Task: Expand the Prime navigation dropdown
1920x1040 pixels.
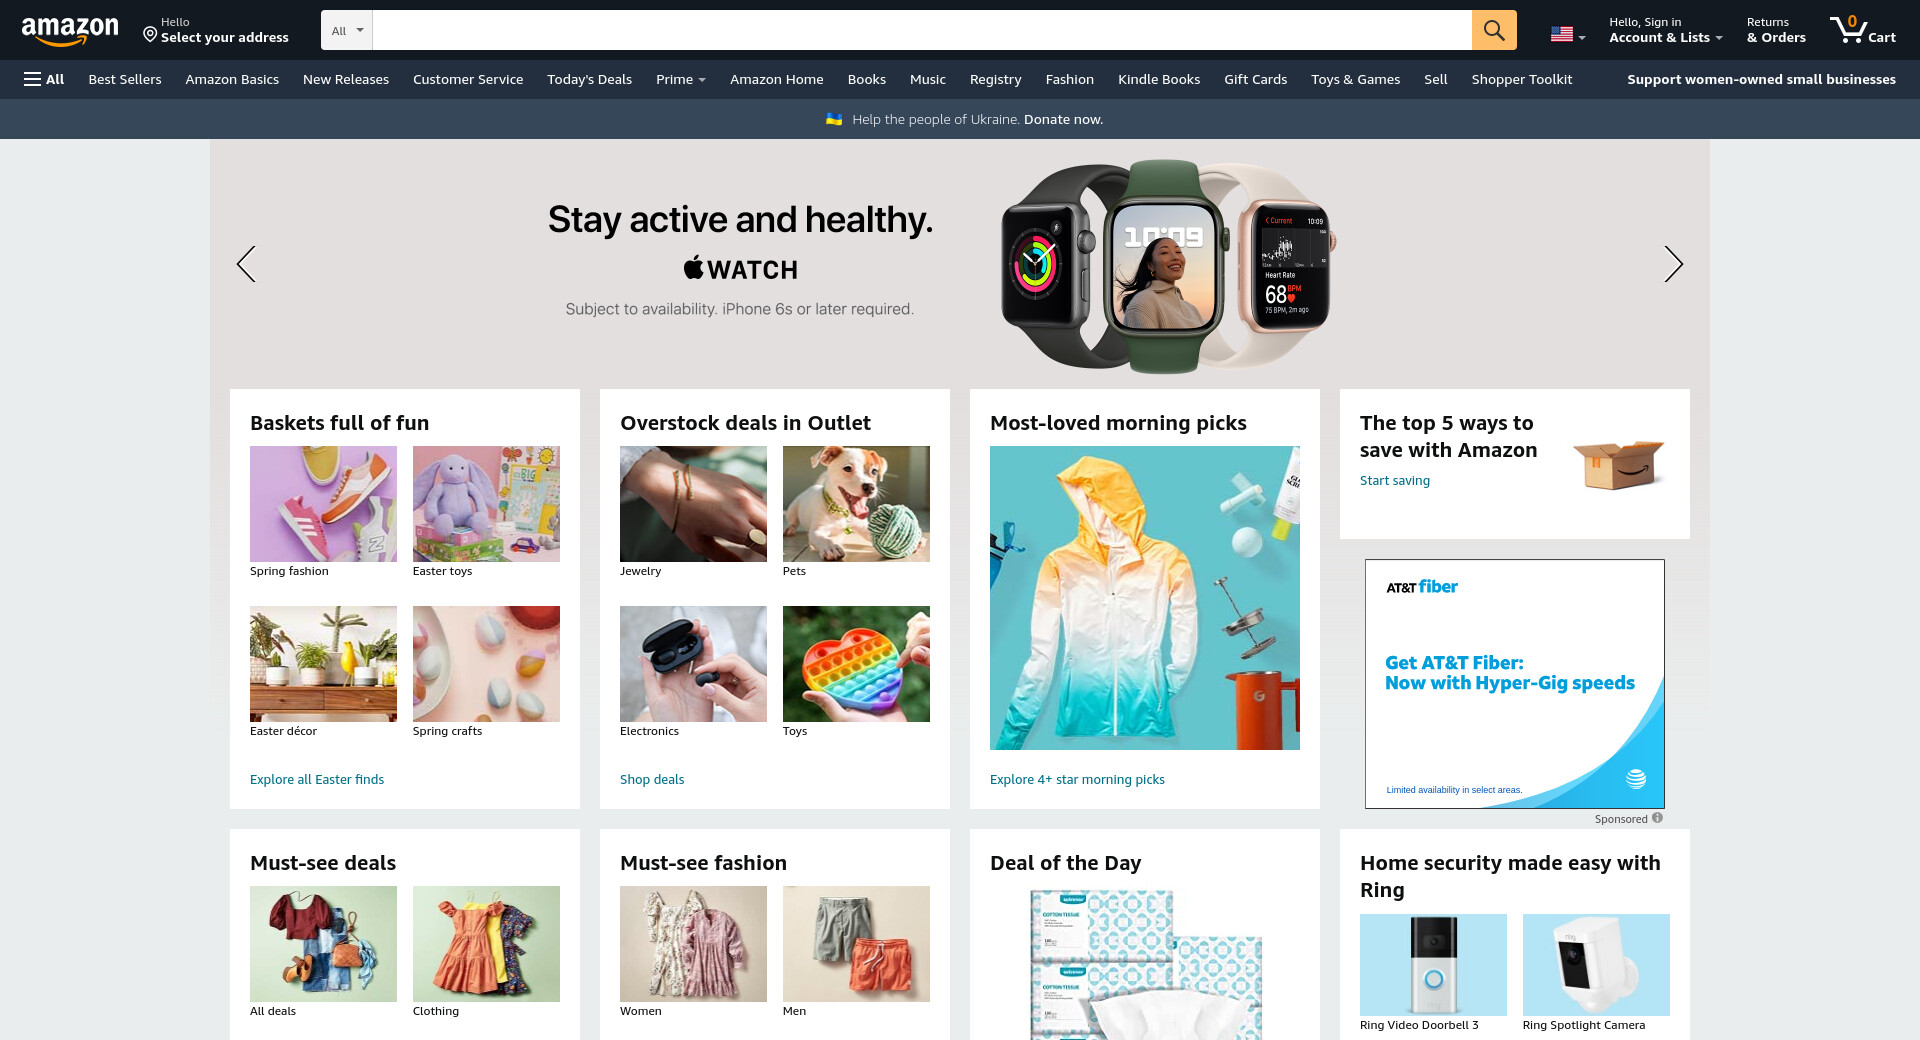Action: click(x=681, y=79)
